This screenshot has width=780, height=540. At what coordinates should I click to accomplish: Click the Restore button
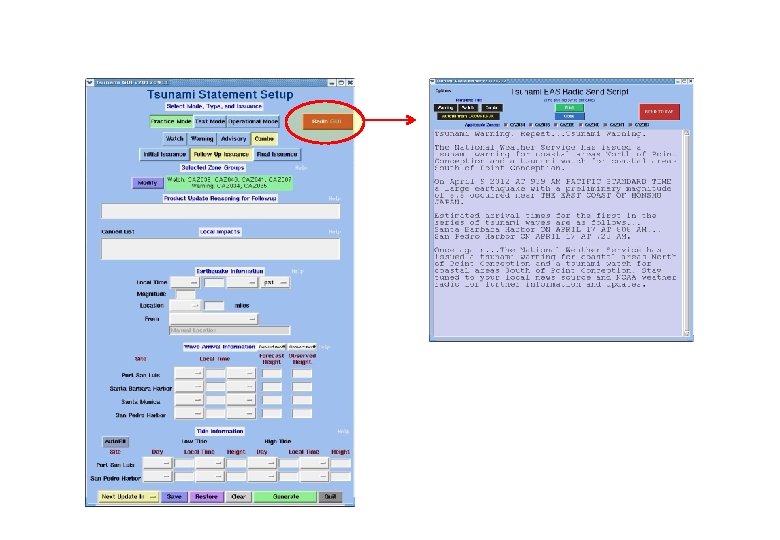(206, 497)
